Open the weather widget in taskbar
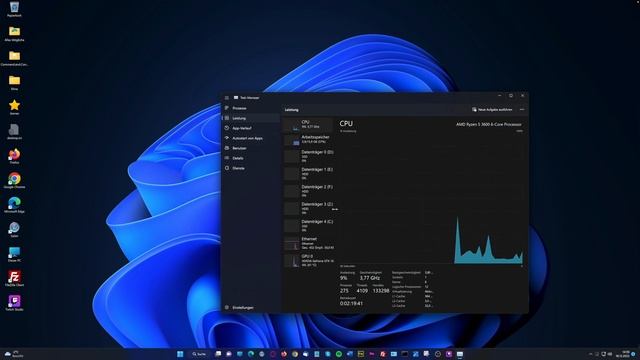The height and width of the screenshot is (360, 640). pyautogui.click(x=14, y=354)
